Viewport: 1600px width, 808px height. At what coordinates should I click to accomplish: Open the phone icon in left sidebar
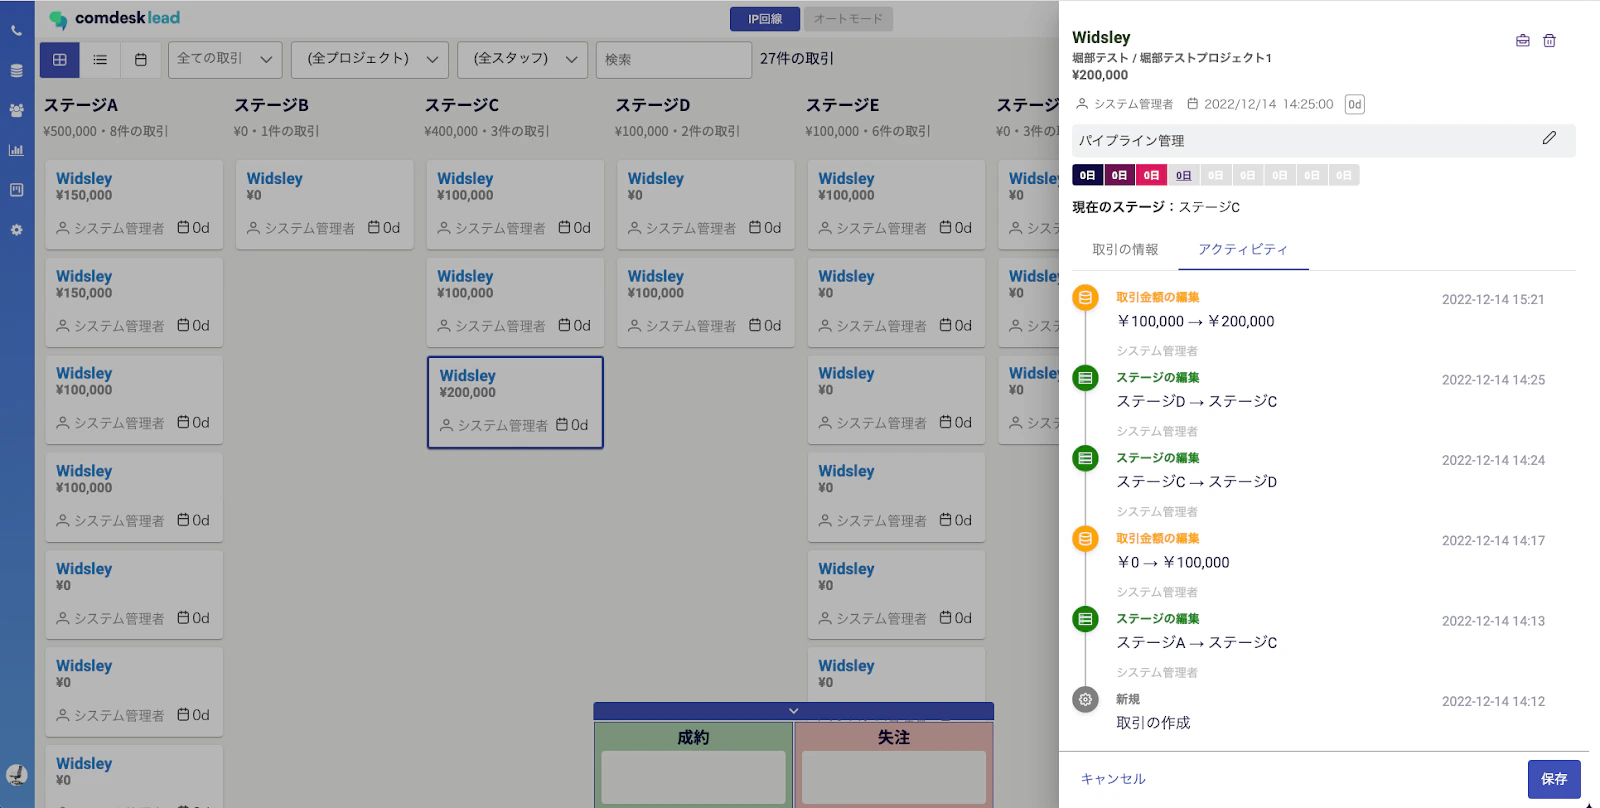tap(16, 31)
